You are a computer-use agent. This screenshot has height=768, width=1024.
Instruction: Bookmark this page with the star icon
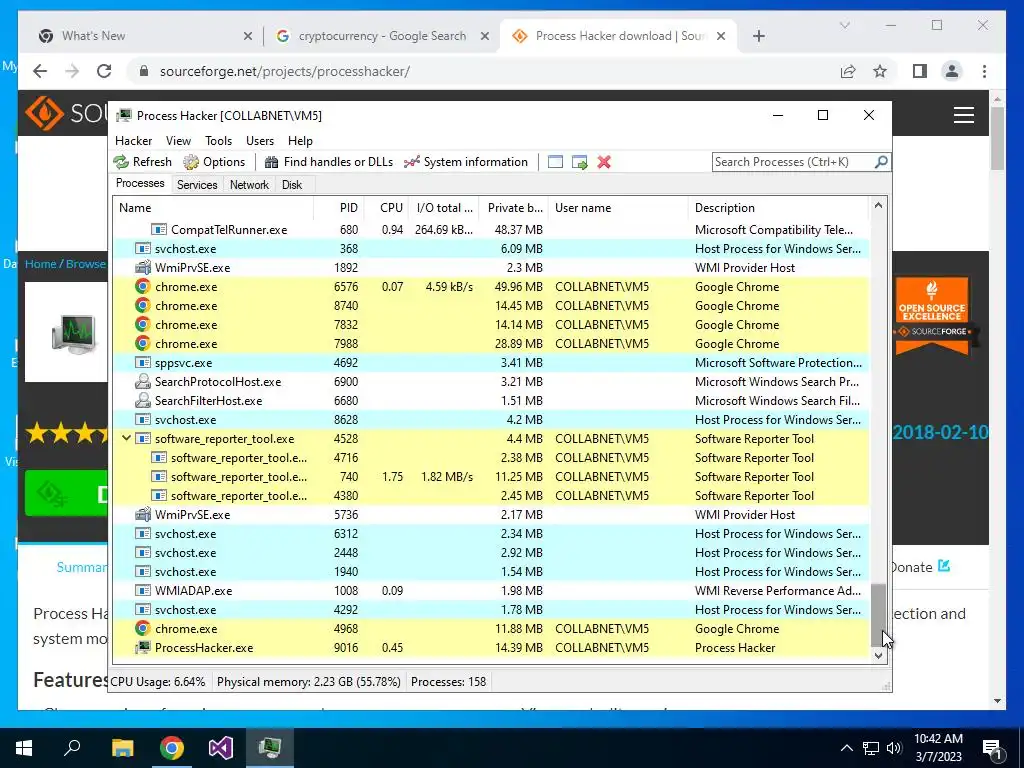tap(880, 71)
